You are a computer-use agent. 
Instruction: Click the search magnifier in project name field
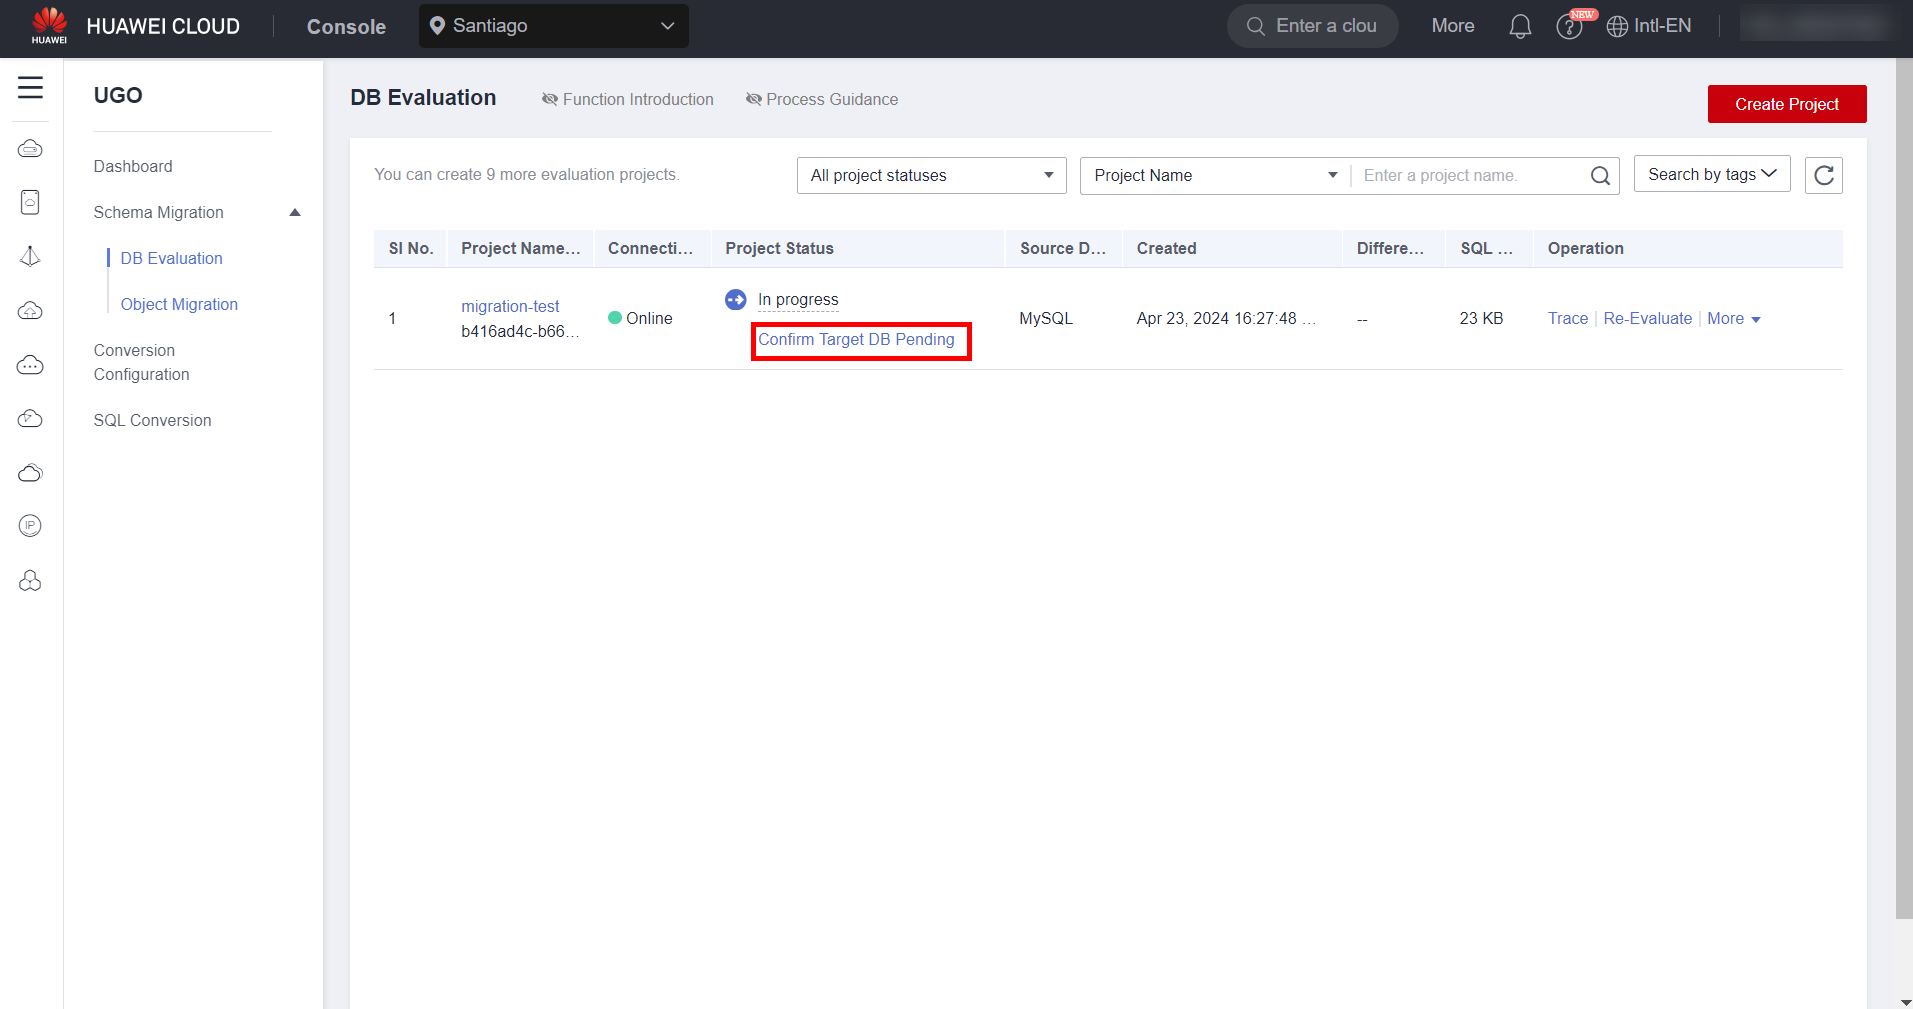(x=1600, y=176)
